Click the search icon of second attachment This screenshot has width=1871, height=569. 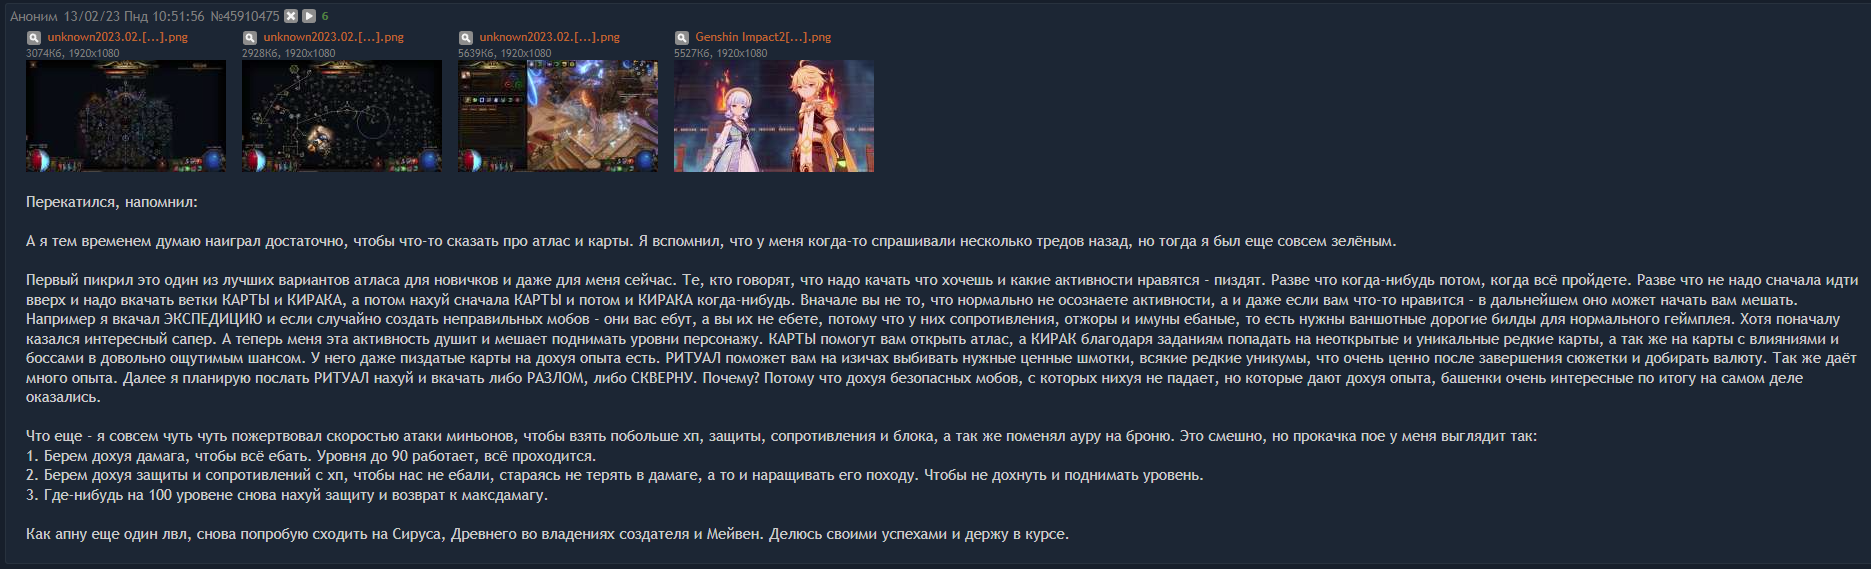250,38
